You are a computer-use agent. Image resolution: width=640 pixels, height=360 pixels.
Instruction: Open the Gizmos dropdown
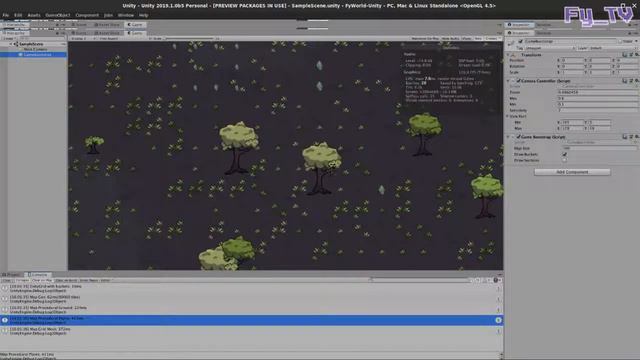(x=492, y=38)
